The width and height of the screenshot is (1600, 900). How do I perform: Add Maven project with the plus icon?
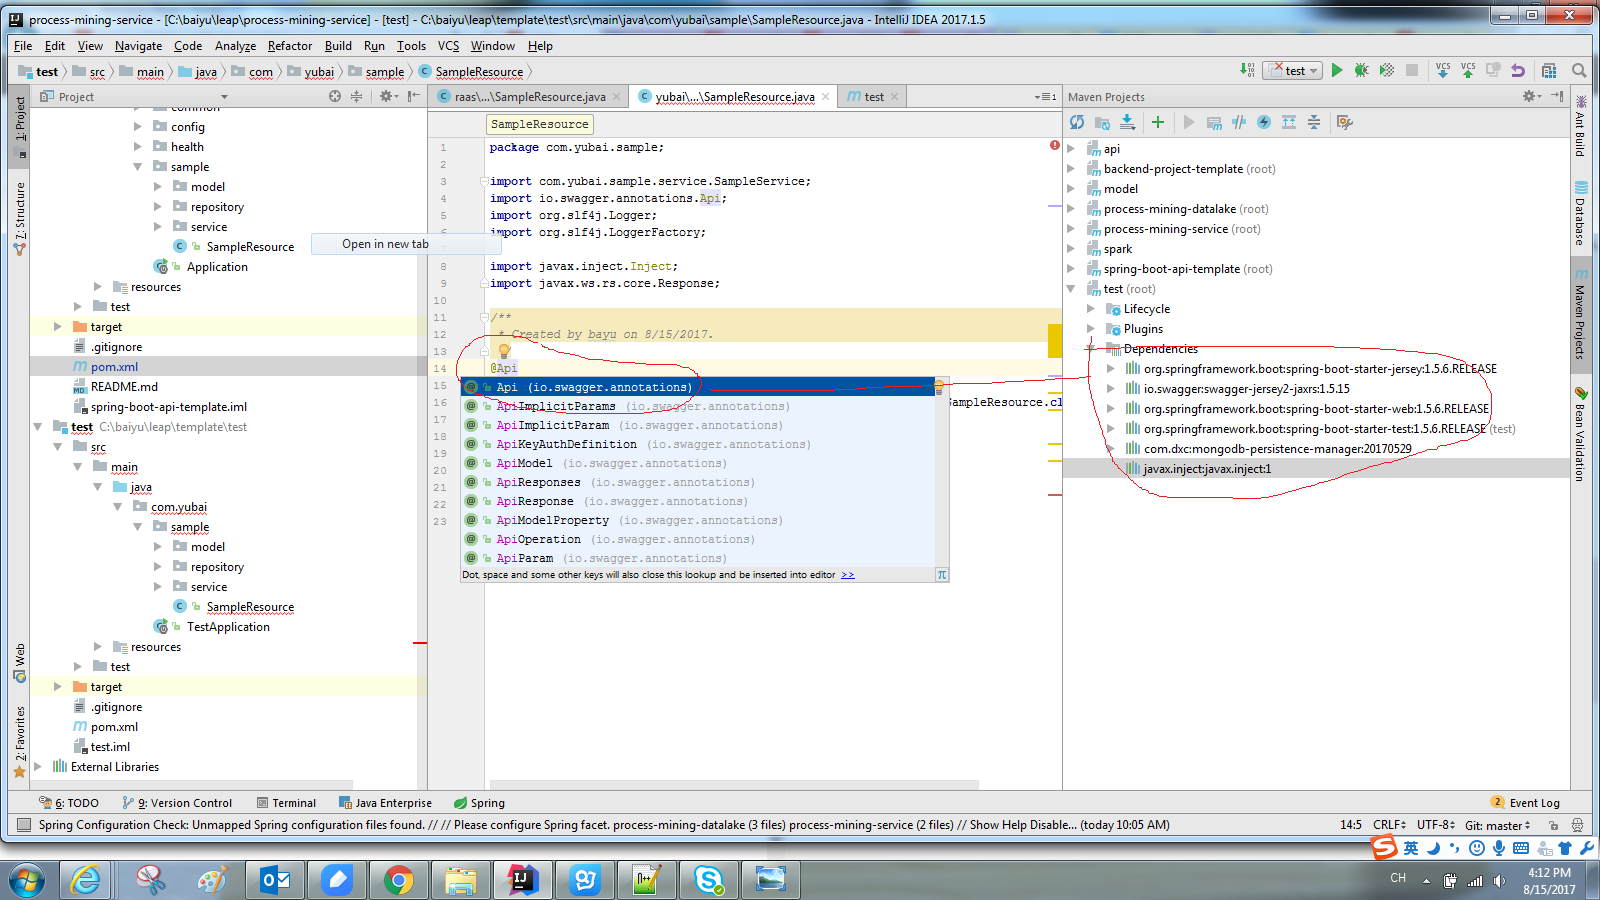coord(1157,122)
